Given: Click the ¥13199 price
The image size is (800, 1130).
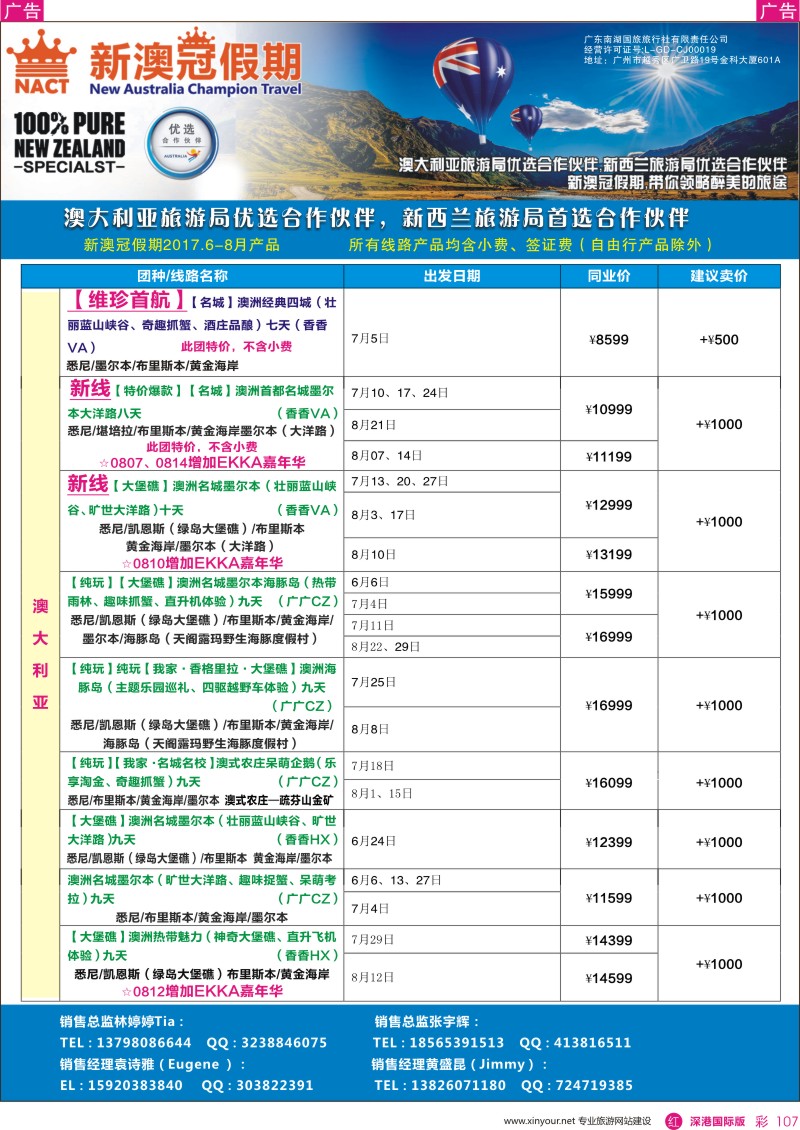Looking at the screenshot, I should click(609, 555).
